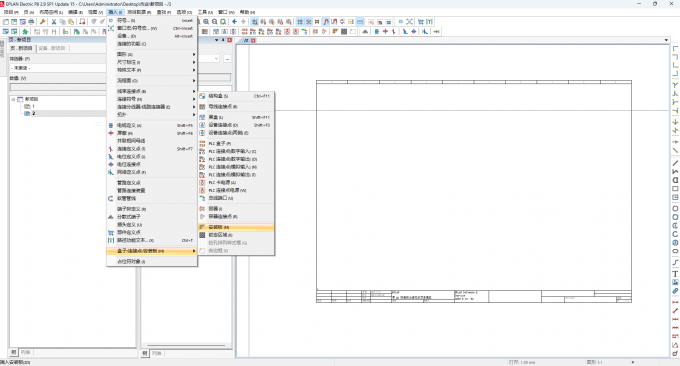Switch to the 列表 (list) tab in the left panel
This screenshot has width=680, height=366.
coord(26,353)
